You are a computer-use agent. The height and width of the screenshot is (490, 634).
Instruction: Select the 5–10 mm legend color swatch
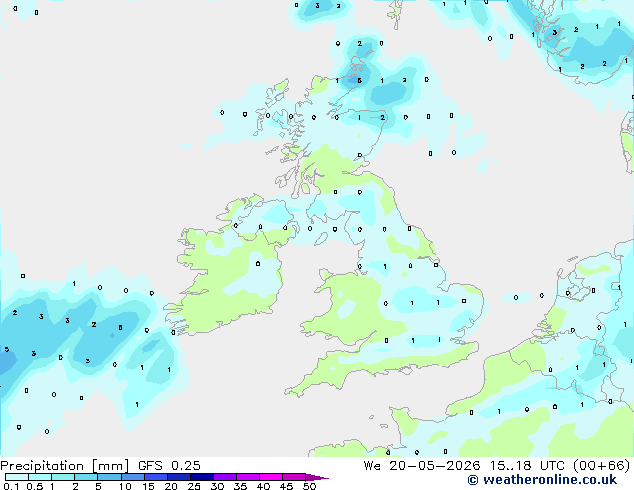tap(109, 477)
